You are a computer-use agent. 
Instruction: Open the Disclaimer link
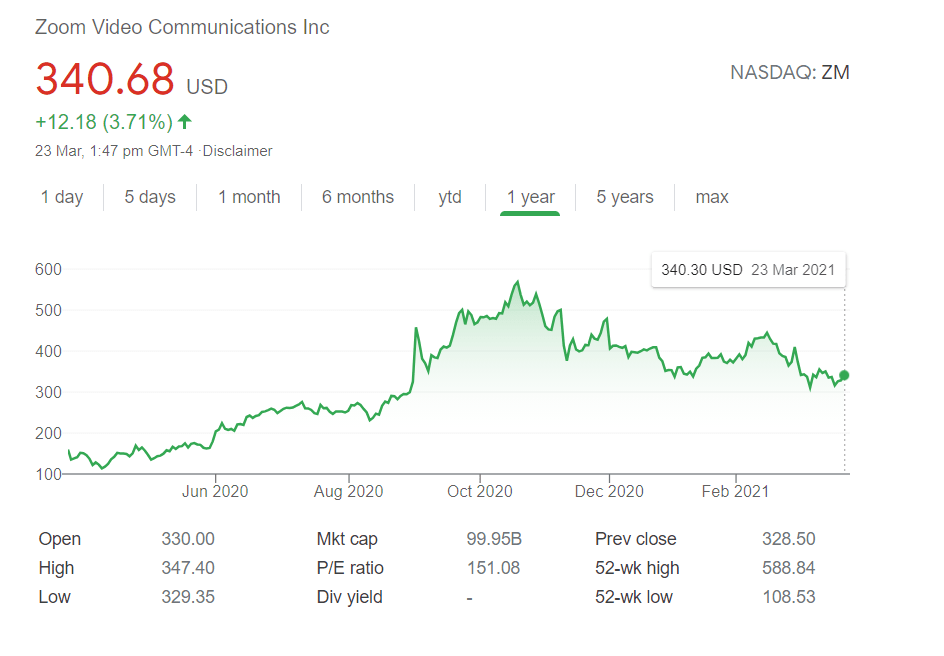238,151
